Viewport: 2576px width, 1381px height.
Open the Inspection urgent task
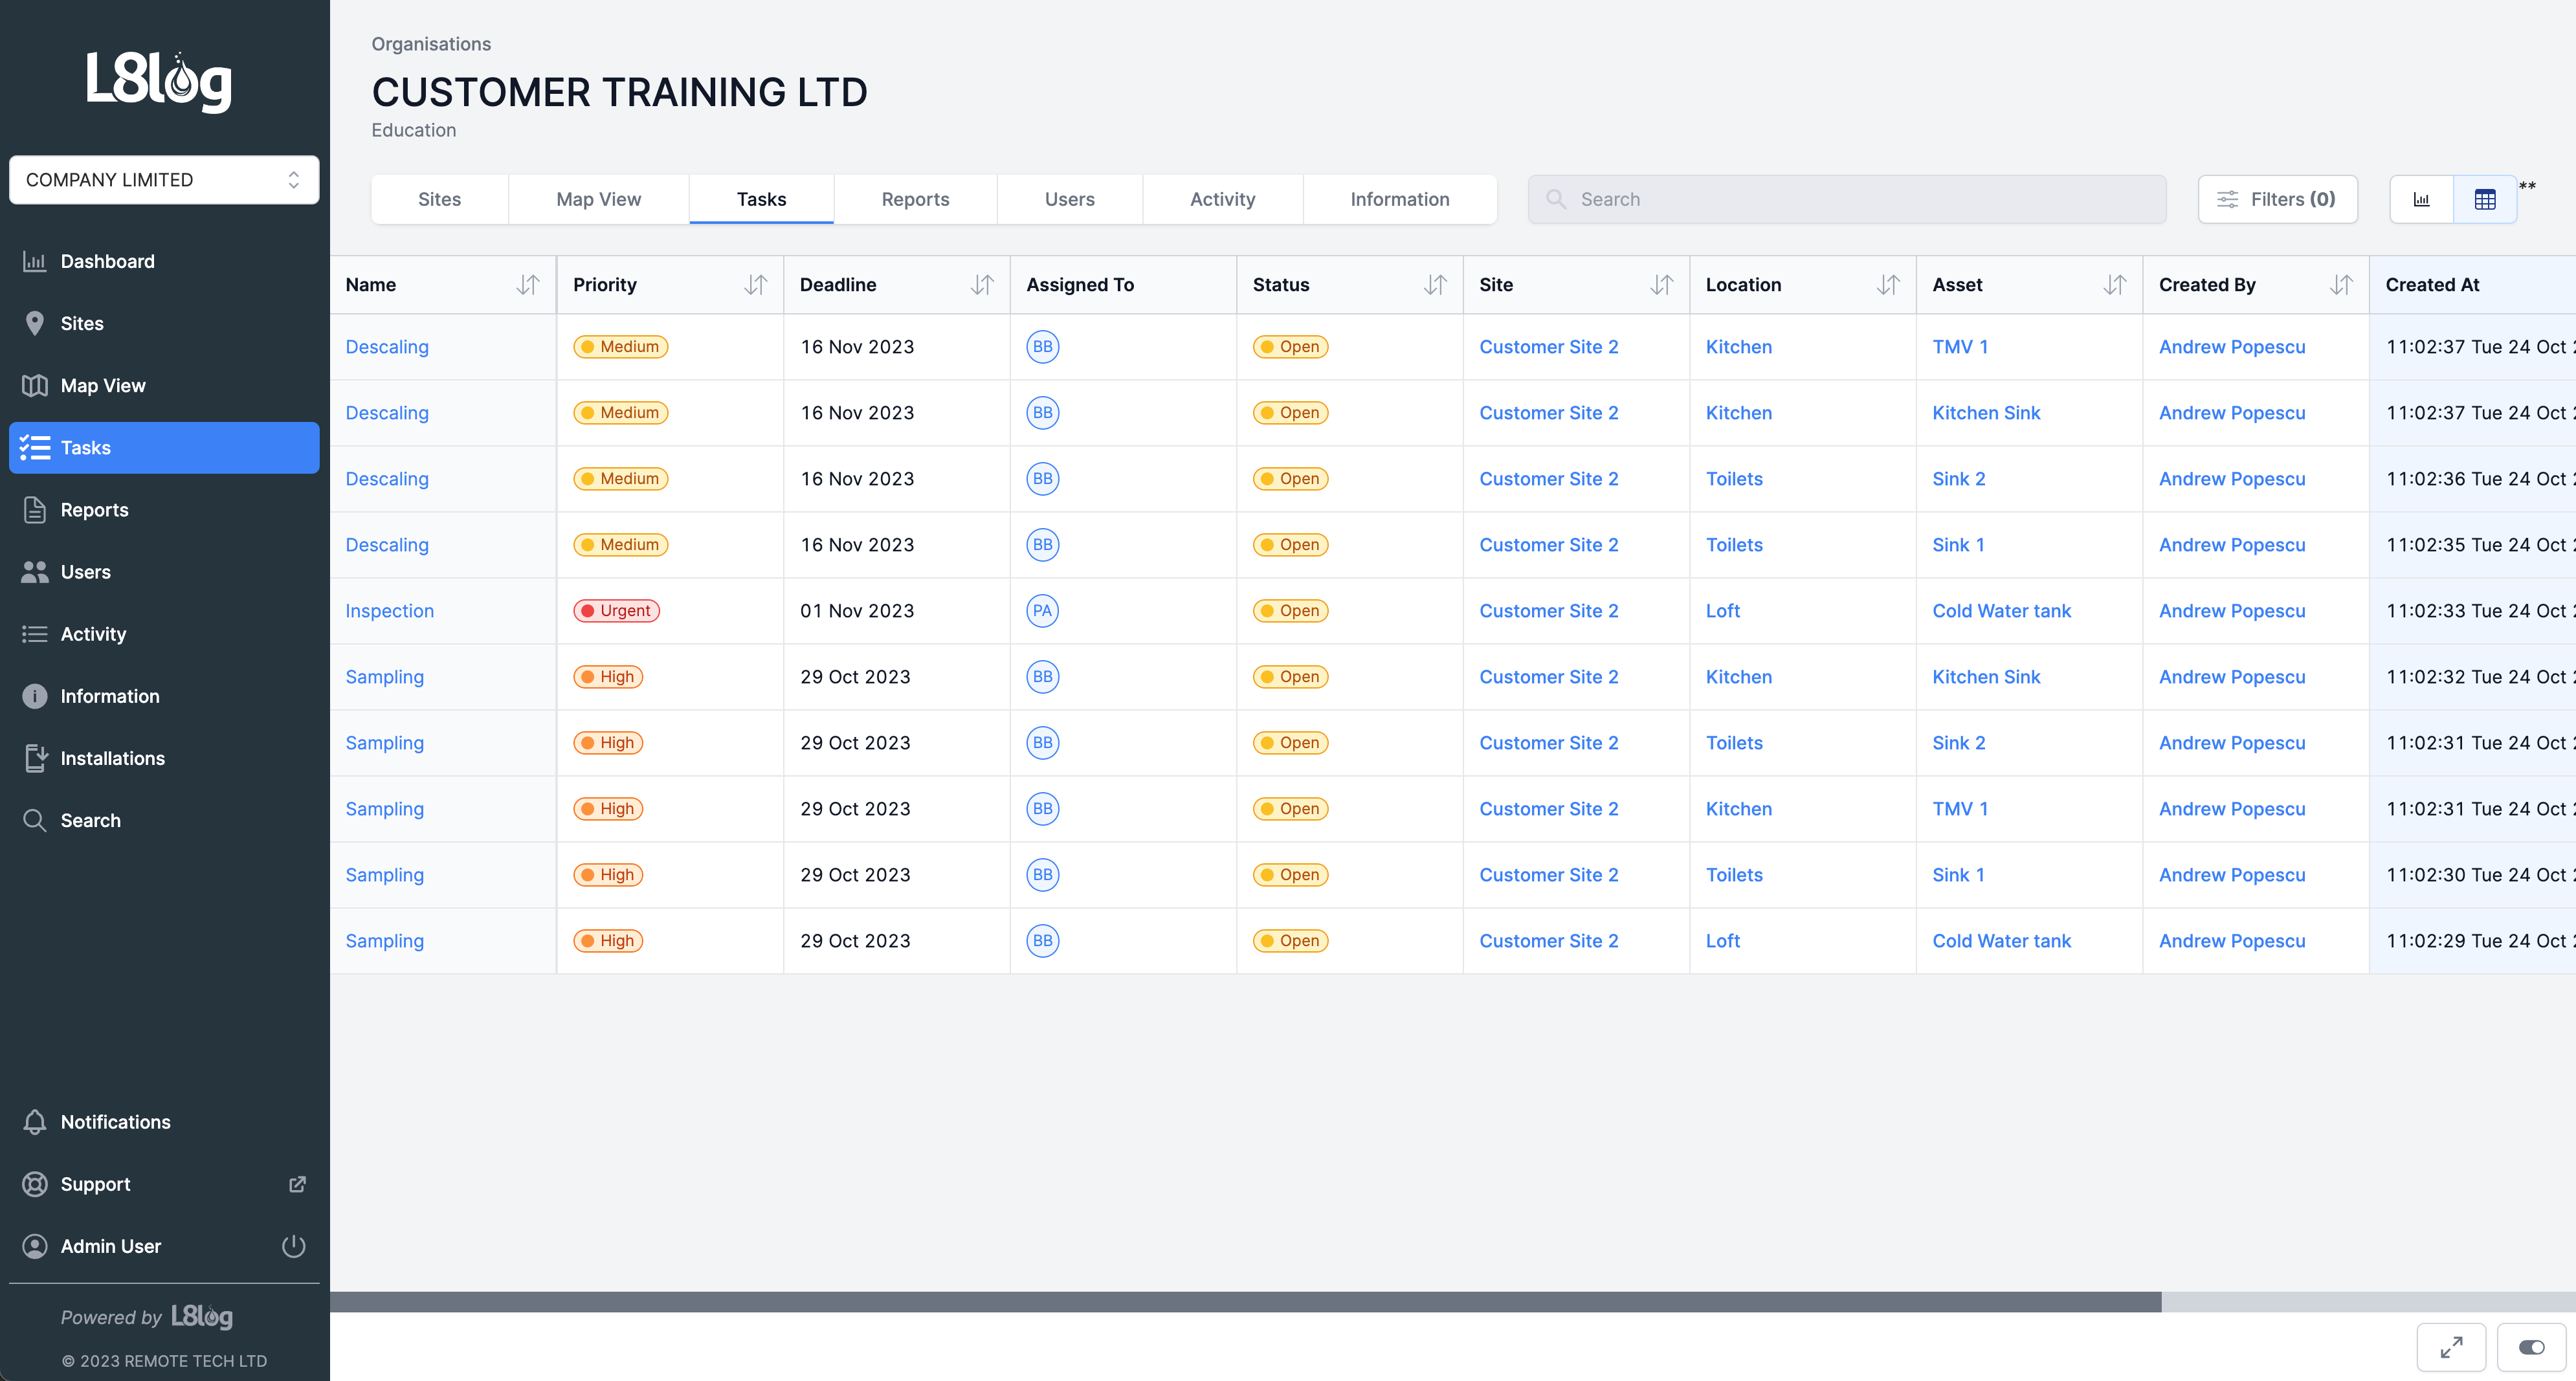click(388, 610)
